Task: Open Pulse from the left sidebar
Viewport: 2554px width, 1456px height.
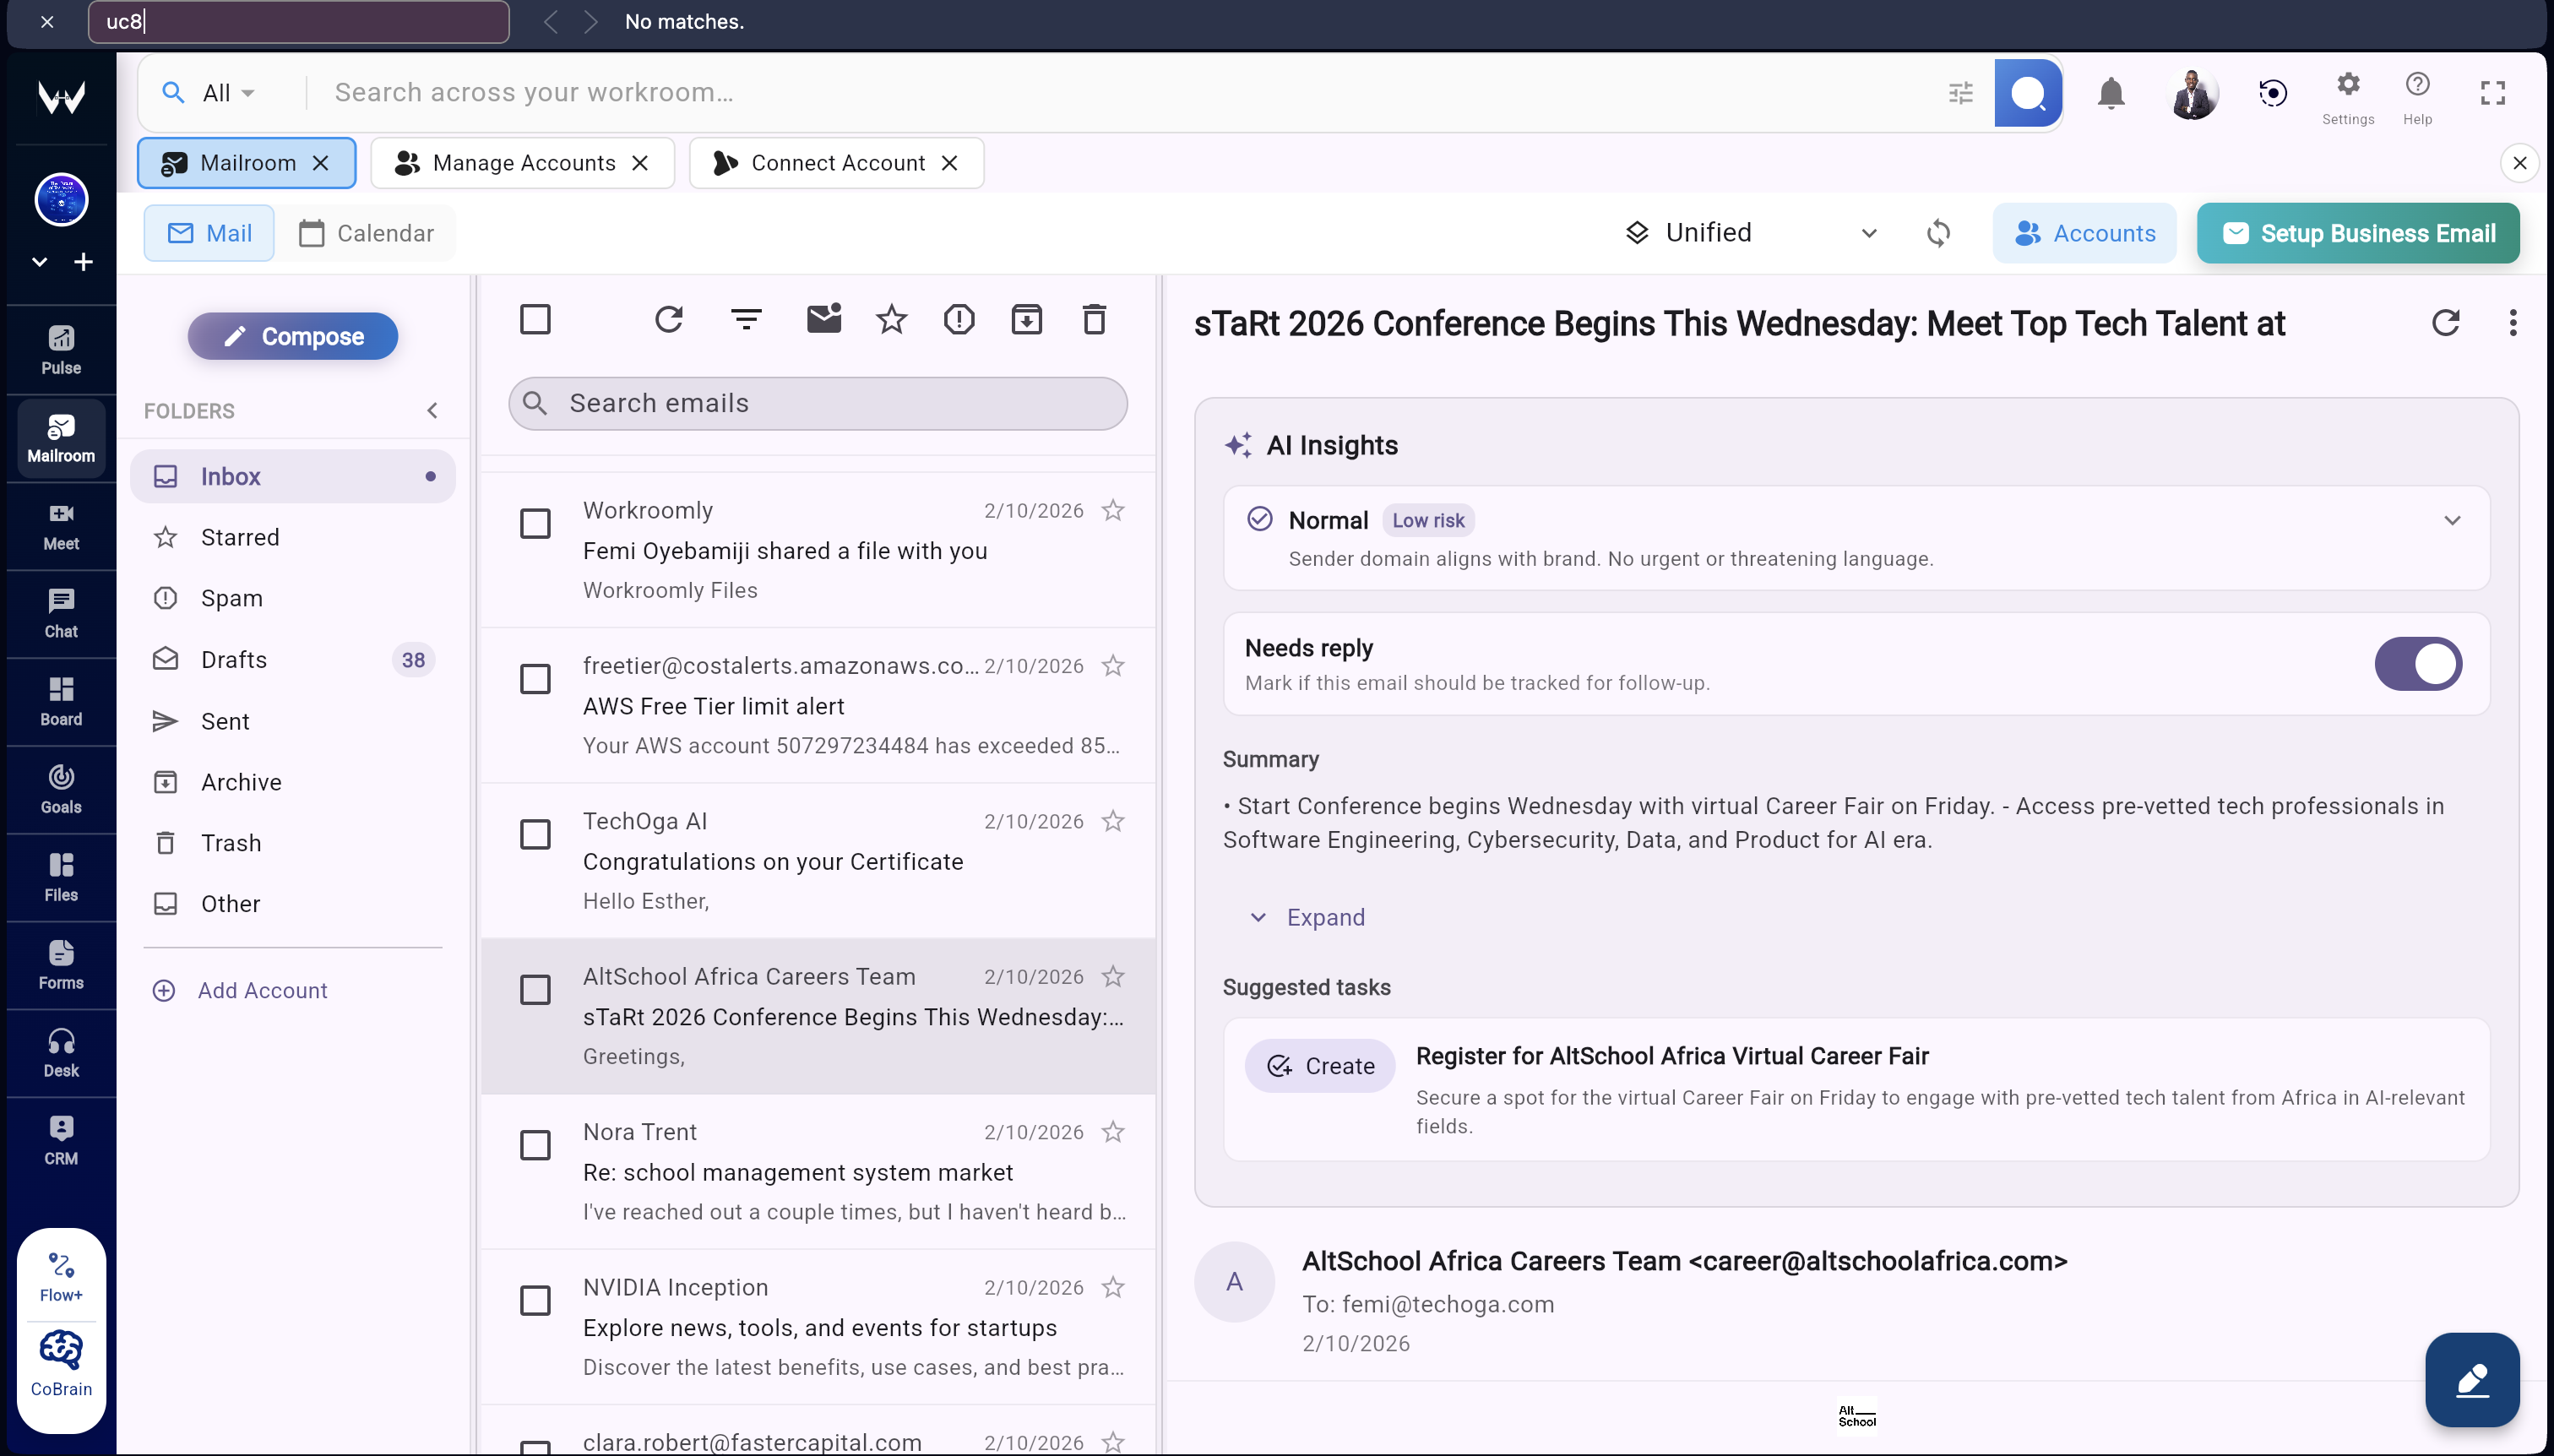Action: click(x=60, y=348)
